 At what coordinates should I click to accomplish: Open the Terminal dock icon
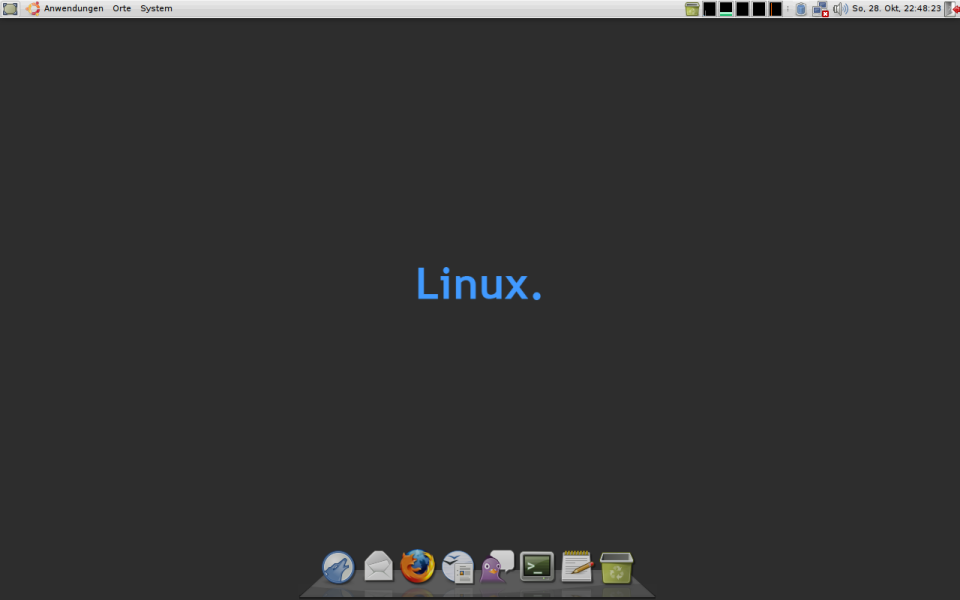pos(537,566)
